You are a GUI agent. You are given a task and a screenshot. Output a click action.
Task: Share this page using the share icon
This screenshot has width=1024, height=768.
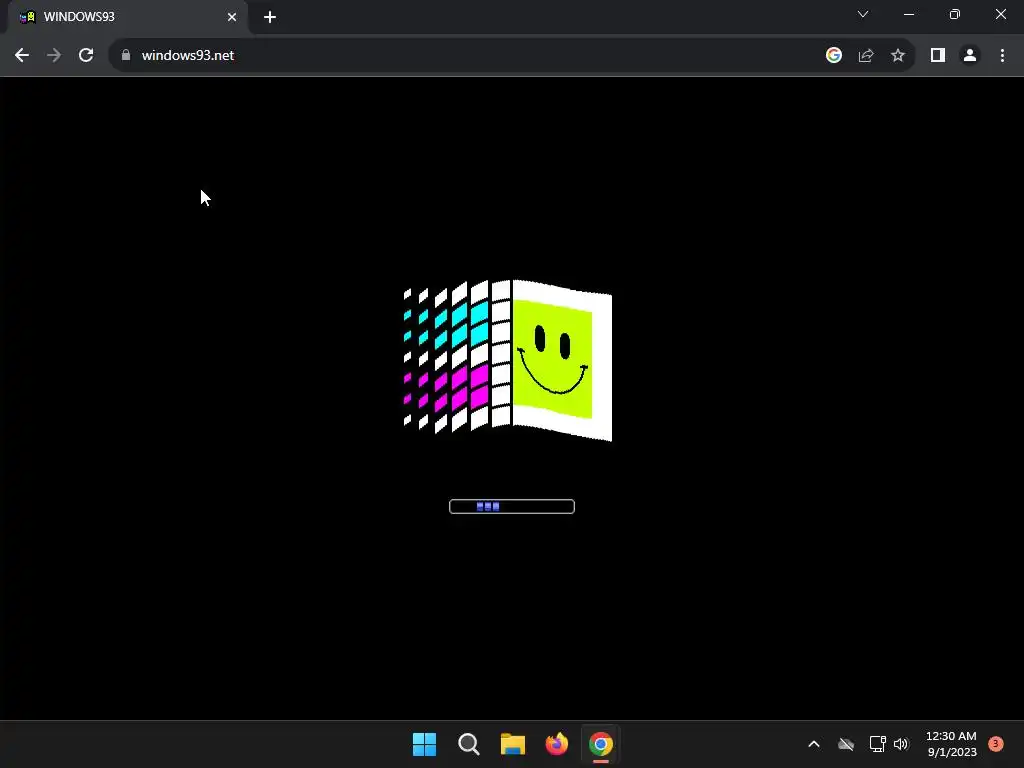866,56
